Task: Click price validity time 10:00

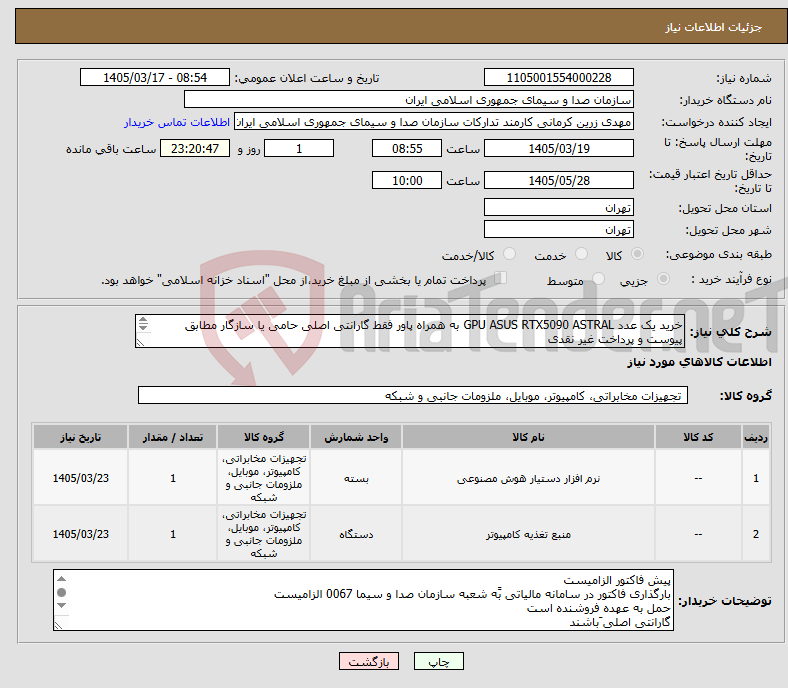Action: click(407, 180)
